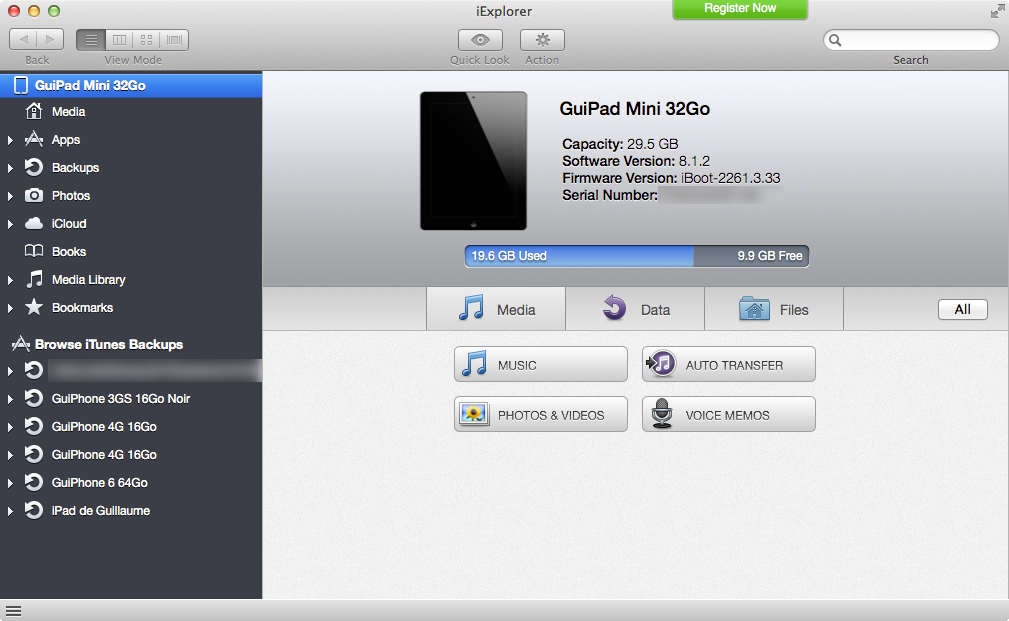Click the iCloud label in sidebar
The width and height of the screenshot is (1009, 621).
tap(69, 224)
